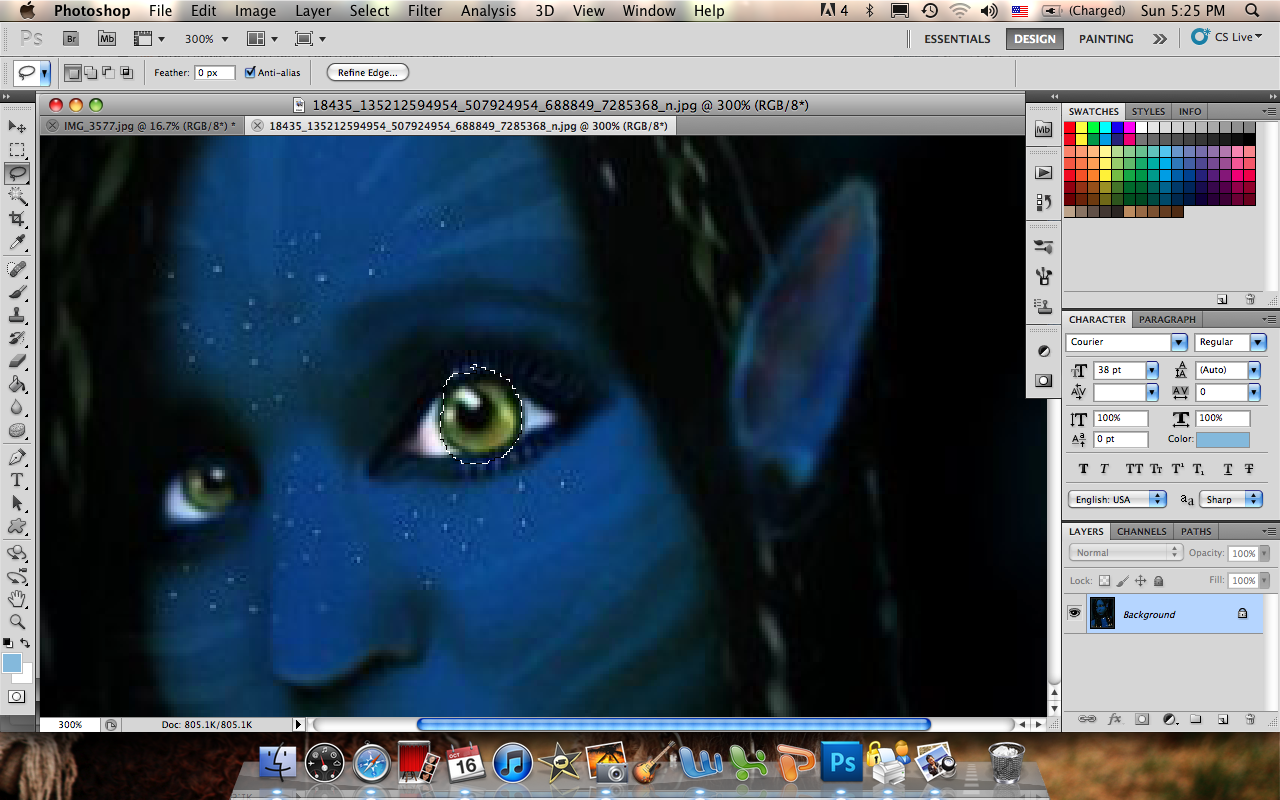Select the Custom Shape tool
The width and height of the screenshot is (1280, 800).
tap(17, 526)
